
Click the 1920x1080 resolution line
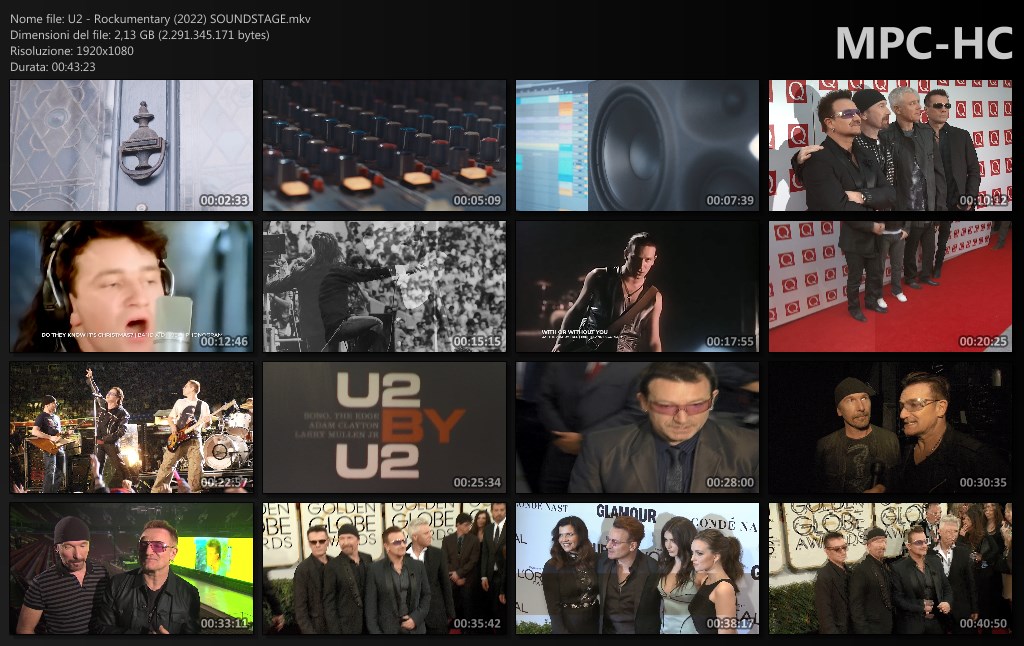[x=72, y=50]
